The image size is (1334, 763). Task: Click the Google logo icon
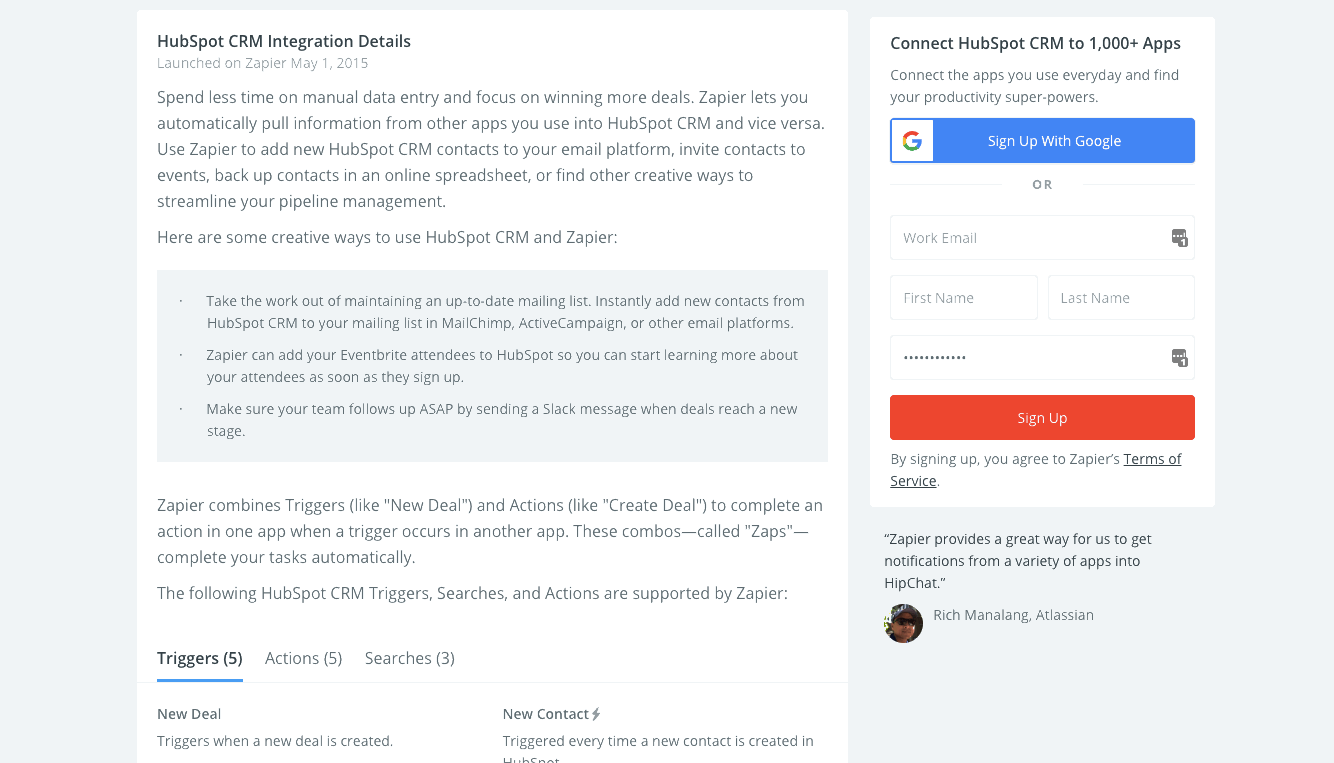click(x=912, y=141)
